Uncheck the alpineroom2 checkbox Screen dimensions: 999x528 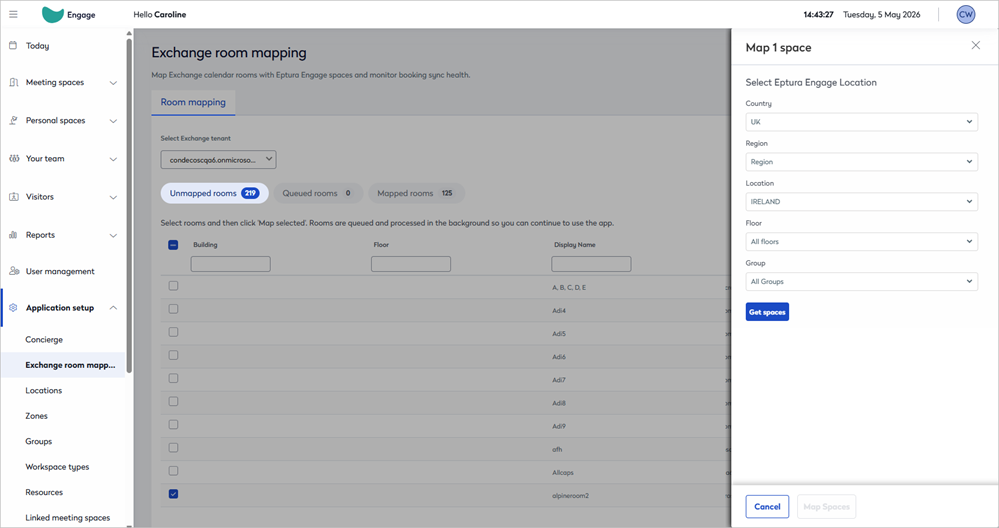coord(173,494)
